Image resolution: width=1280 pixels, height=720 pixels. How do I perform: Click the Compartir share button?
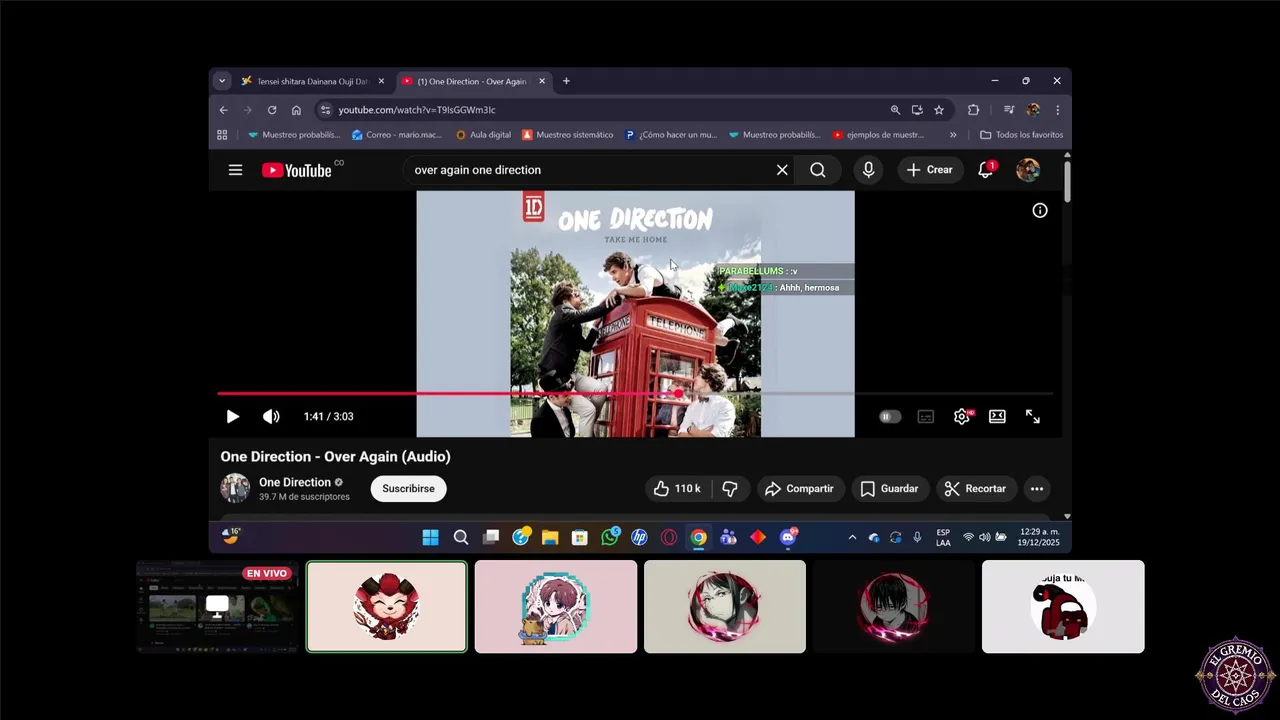(799, 489)
